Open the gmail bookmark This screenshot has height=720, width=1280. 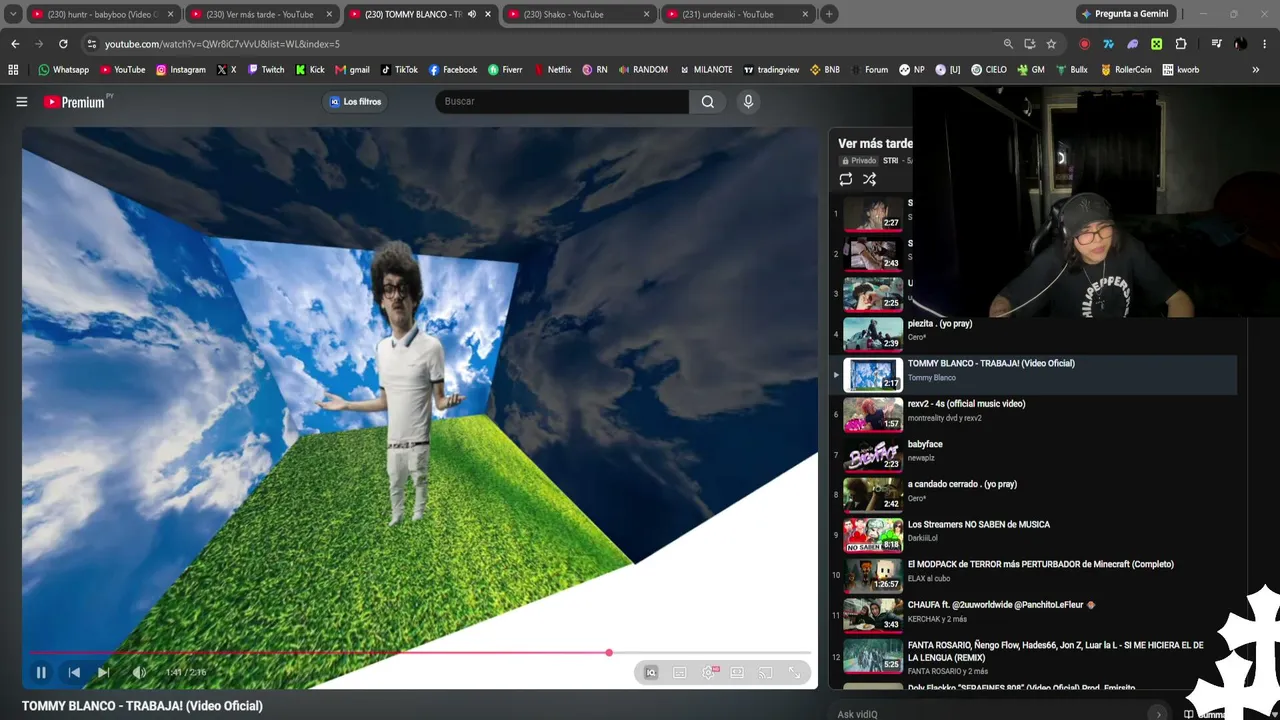coord(352,70)
